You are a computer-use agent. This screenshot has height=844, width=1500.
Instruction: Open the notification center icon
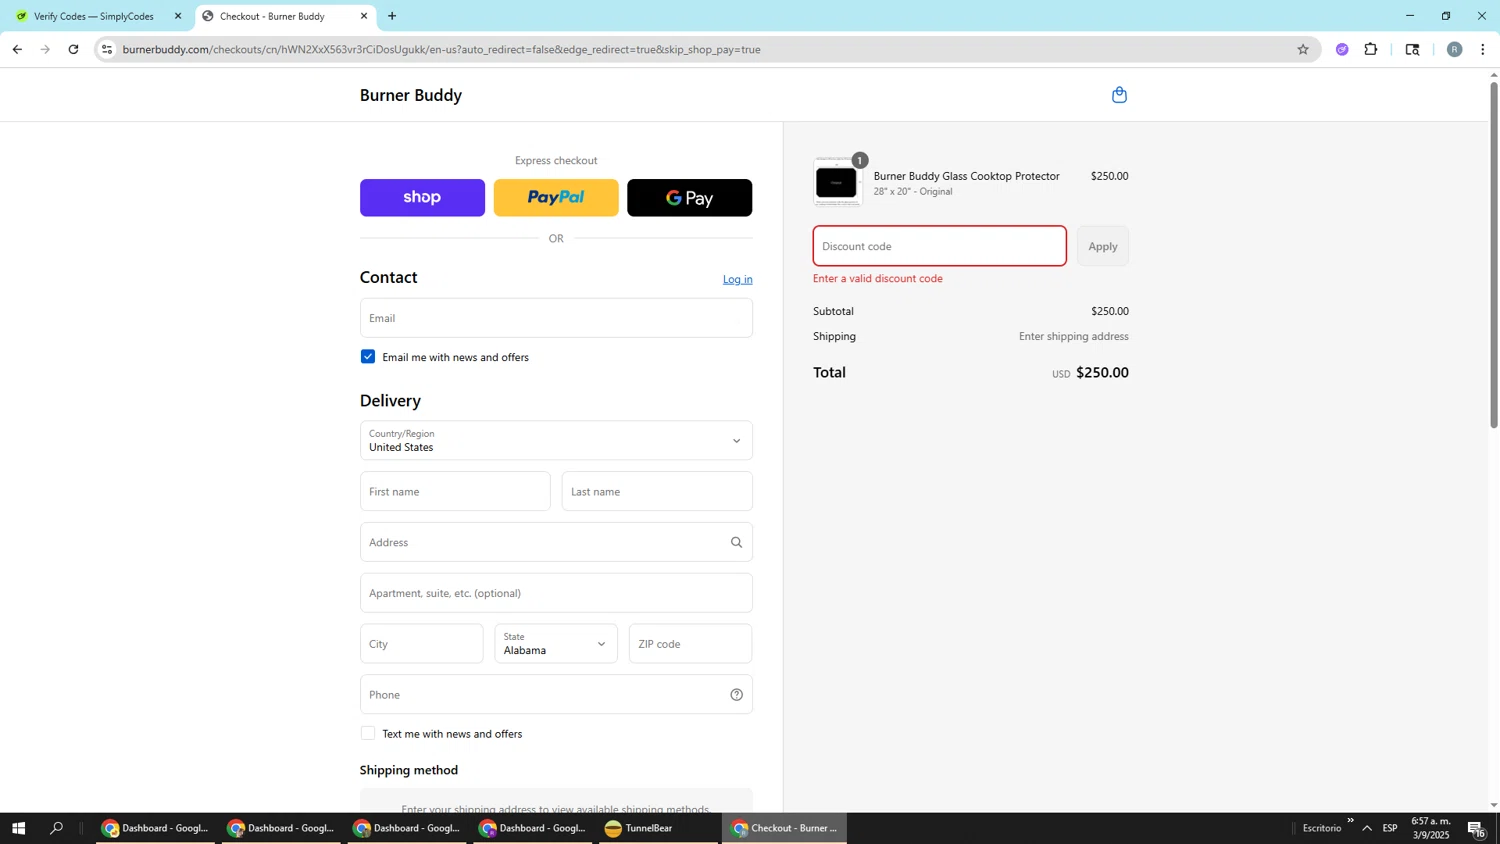click(x=1476, y=828)
